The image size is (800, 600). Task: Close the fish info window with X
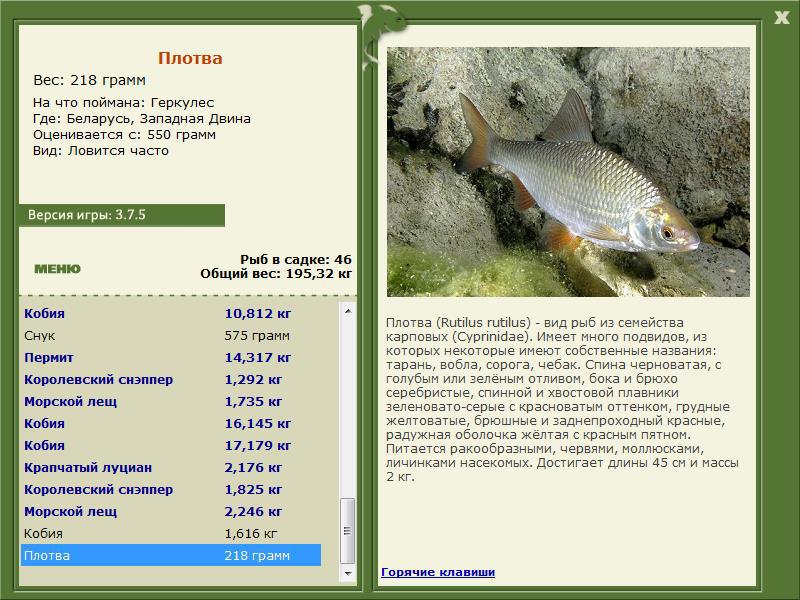tap(781, 18)
